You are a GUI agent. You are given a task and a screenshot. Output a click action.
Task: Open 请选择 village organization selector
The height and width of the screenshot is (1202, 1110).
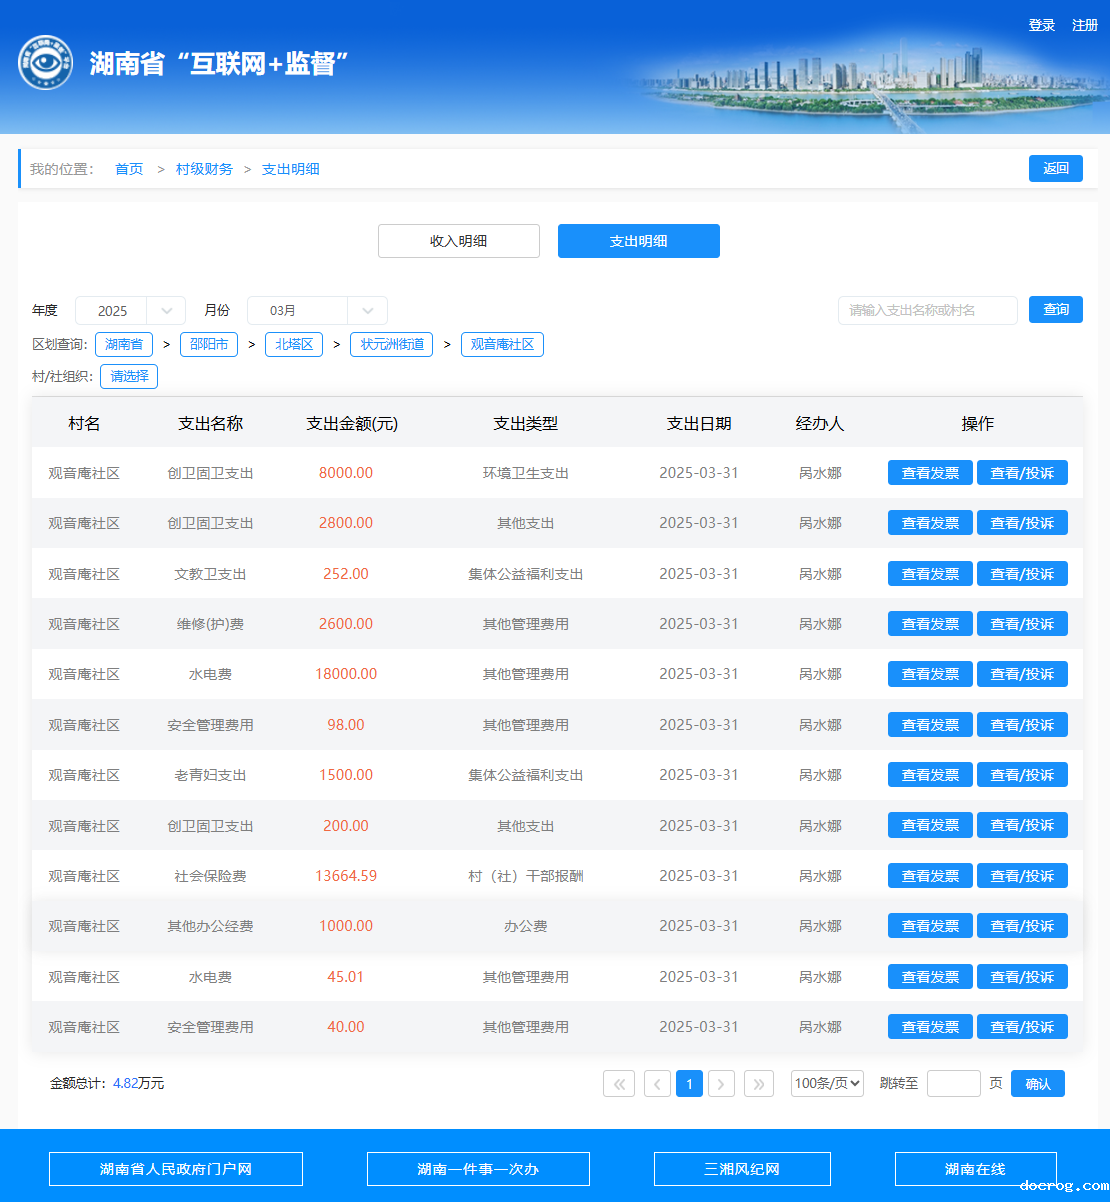pos(129,377)
